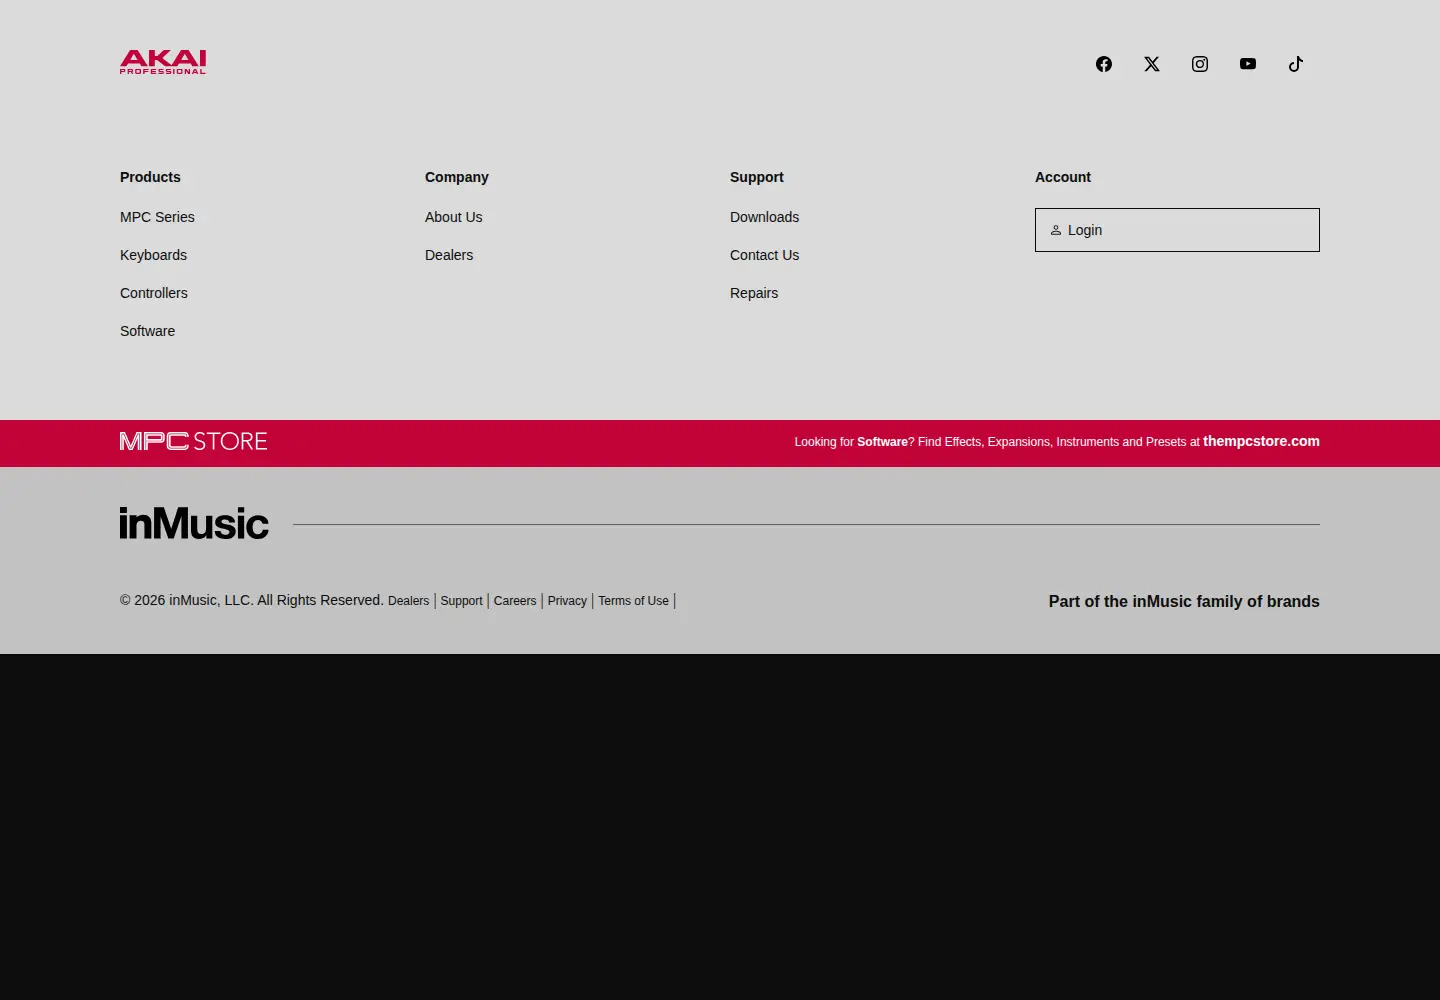Click the MPC Store logo
1440x1000 pixels.
click(x=194, y=441)
